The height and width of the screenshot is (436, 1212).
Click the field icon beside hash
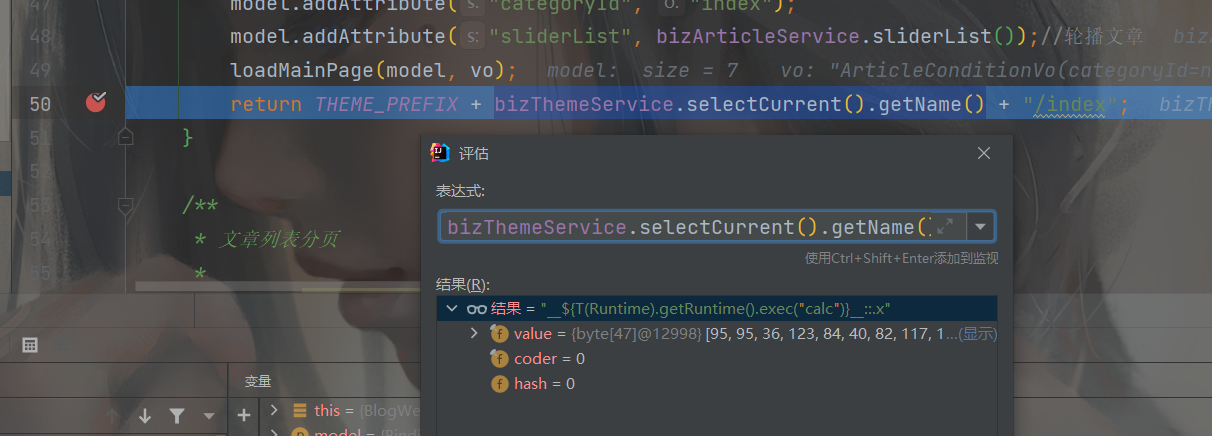pos(499,383)
